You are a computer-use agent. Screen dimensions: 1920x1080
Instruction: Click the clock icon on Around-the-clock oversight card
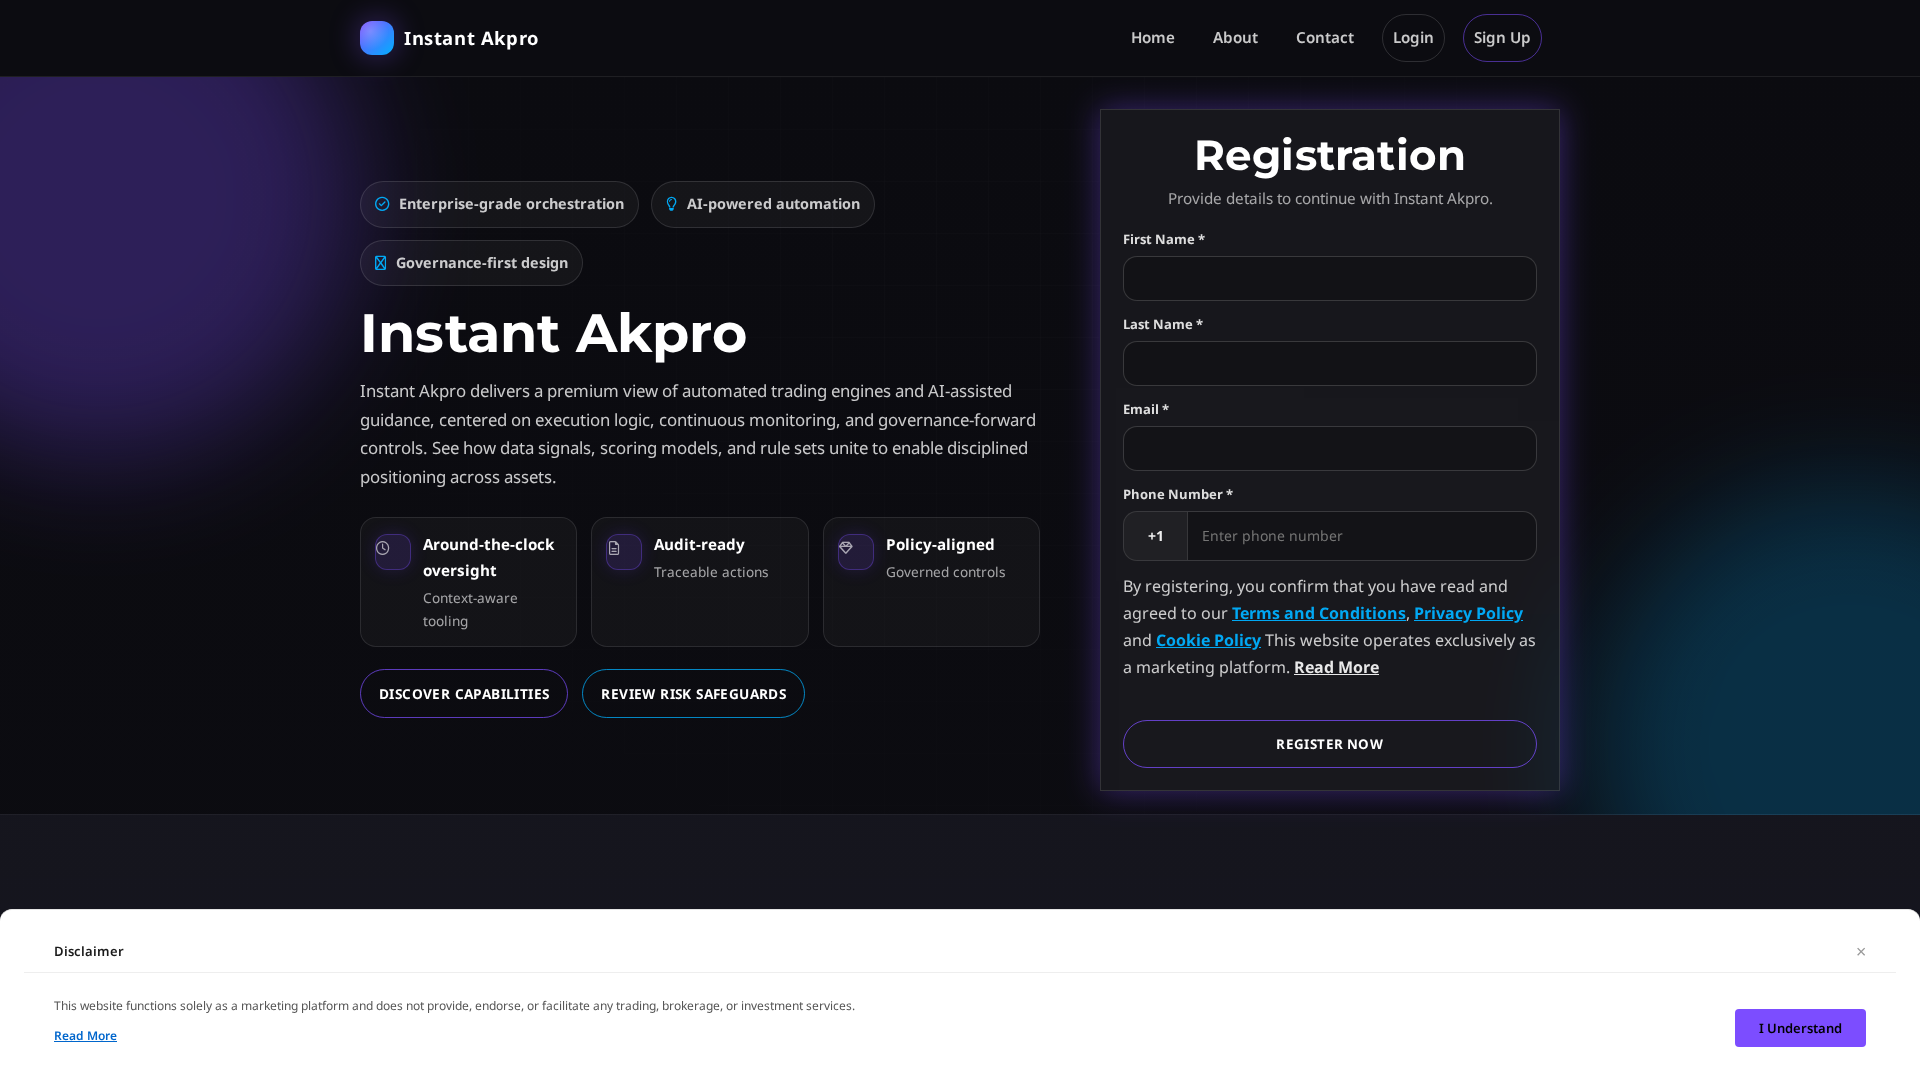pyautogui.click(x=383, y=548)
